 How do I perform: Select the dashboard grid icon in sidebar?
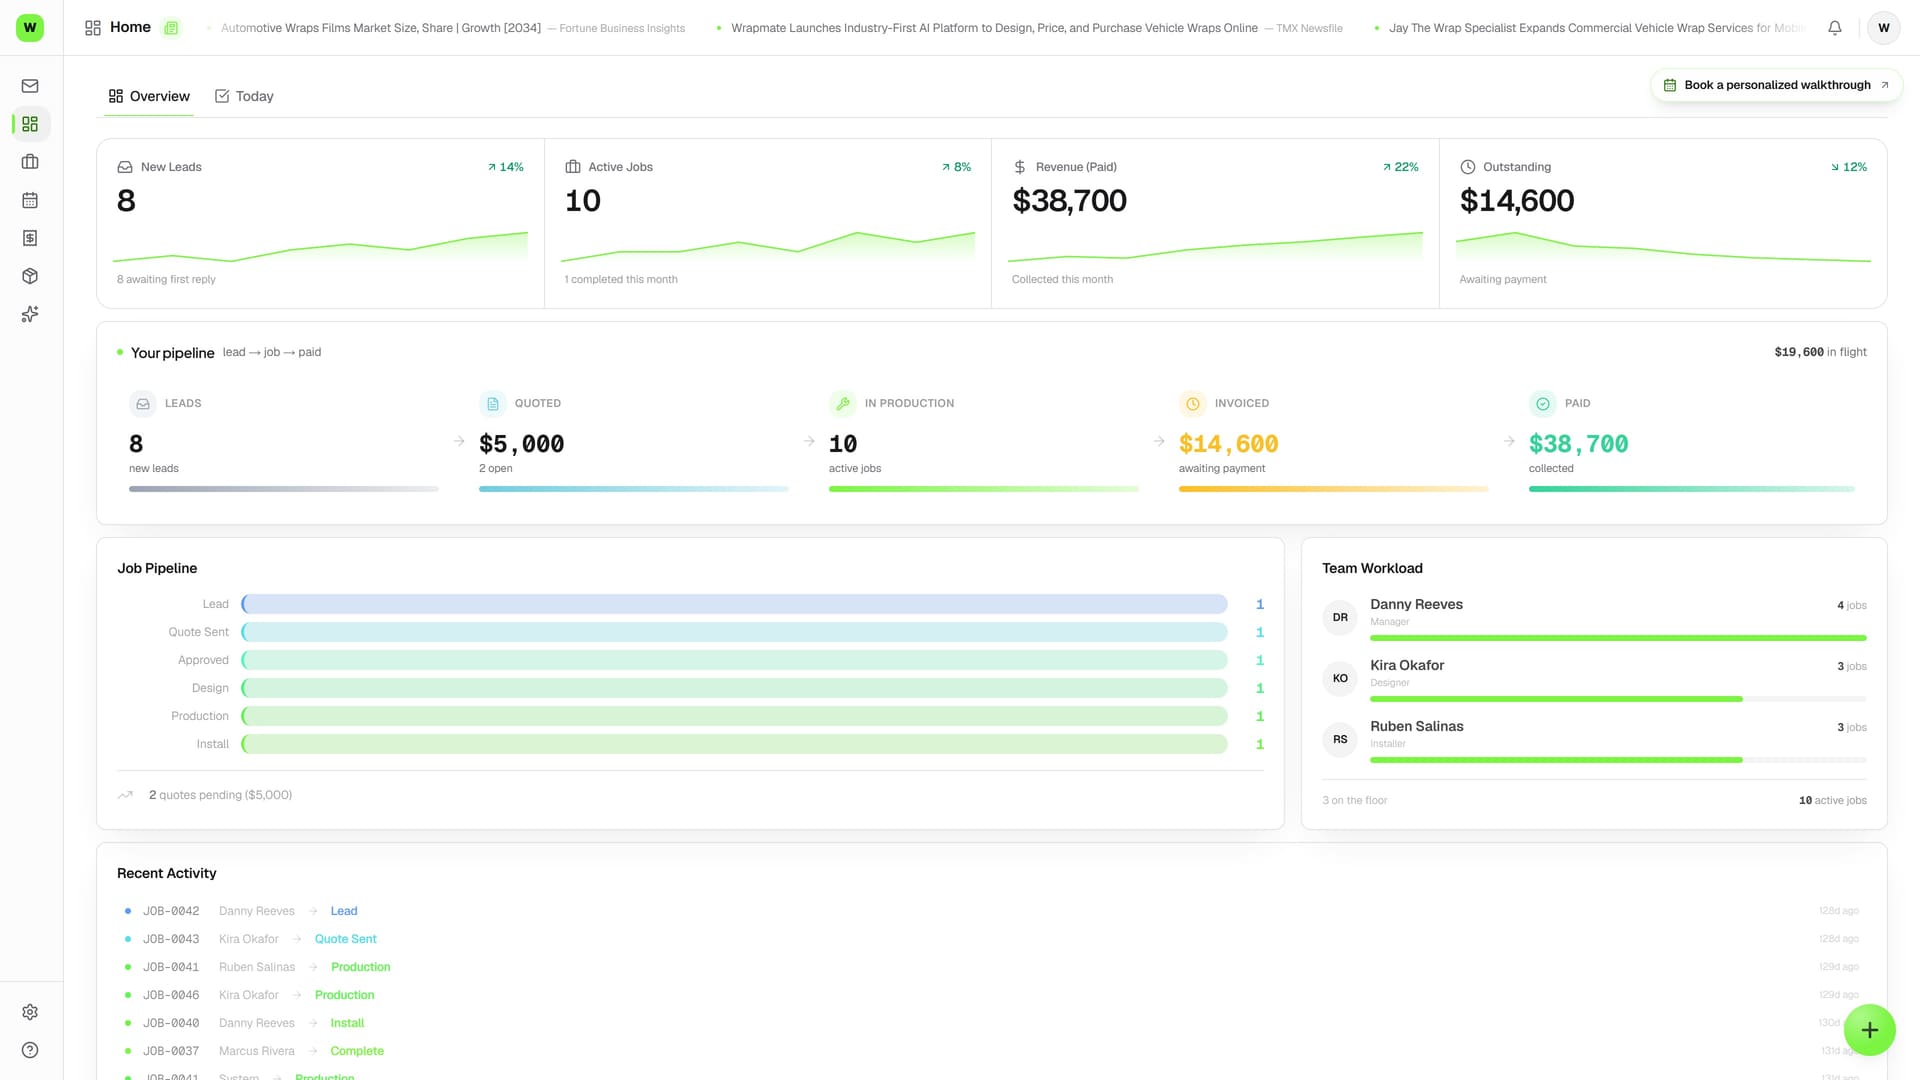point(30,124)
